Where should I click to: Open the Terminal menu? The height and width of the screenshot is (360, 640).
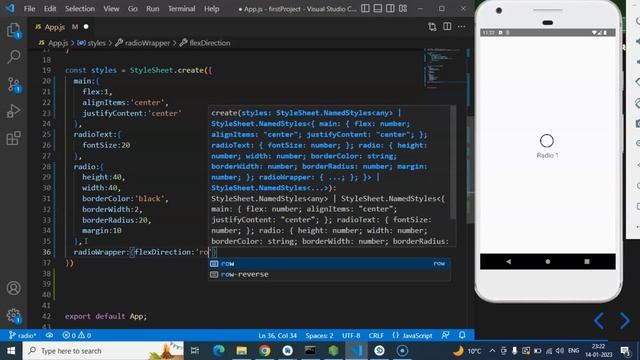click(182, 9)
